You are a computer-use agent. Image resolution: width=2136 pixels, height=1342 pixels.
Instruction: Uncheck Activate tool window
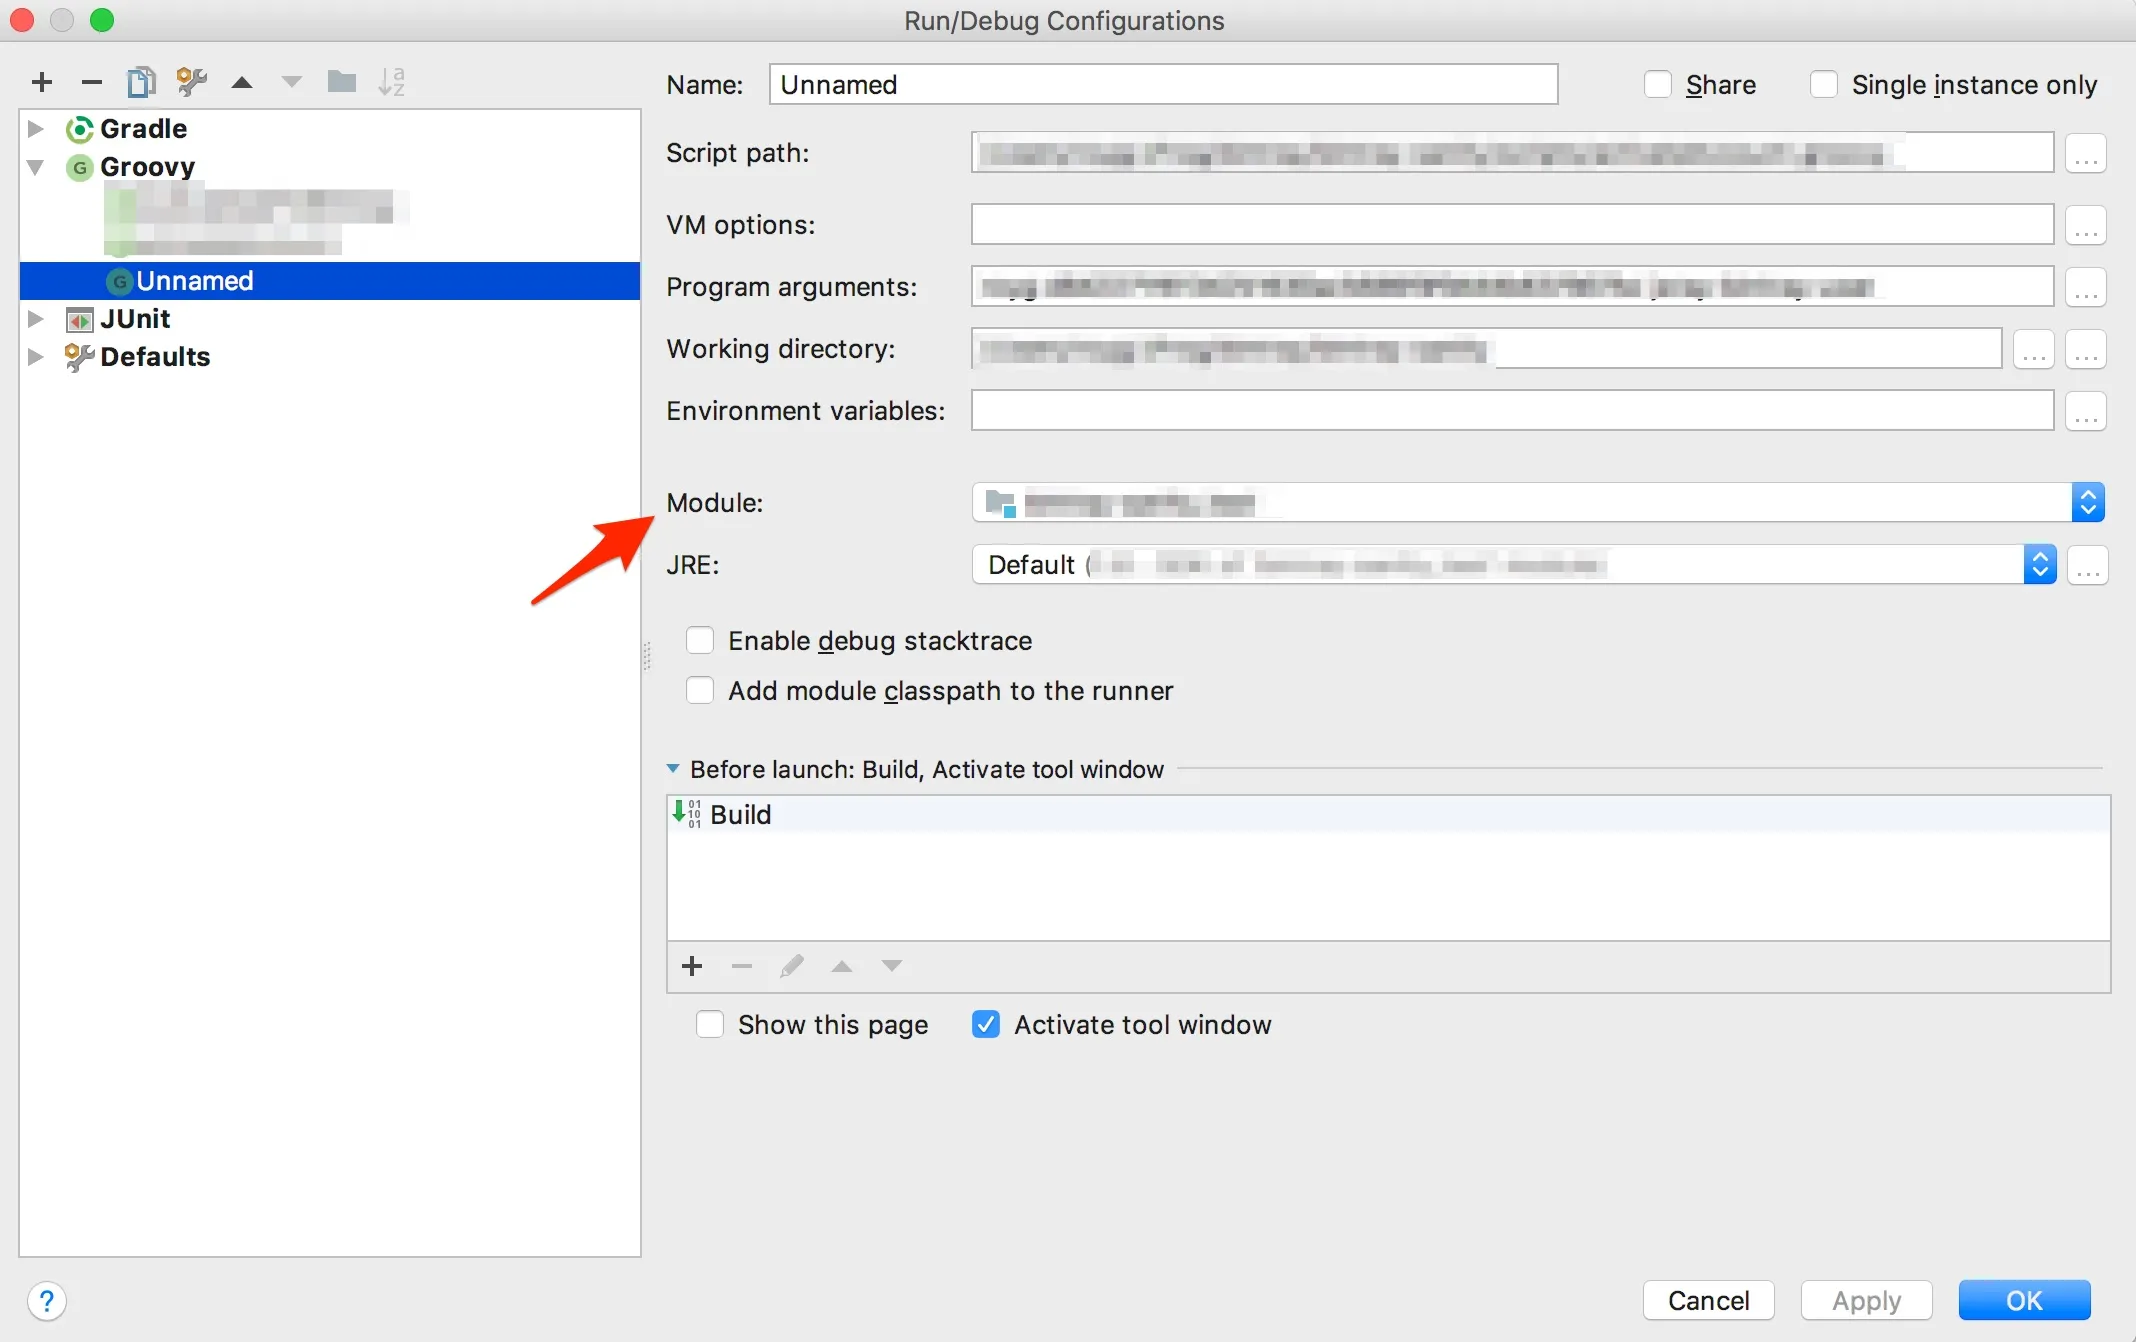click(x=986, y=1025)
